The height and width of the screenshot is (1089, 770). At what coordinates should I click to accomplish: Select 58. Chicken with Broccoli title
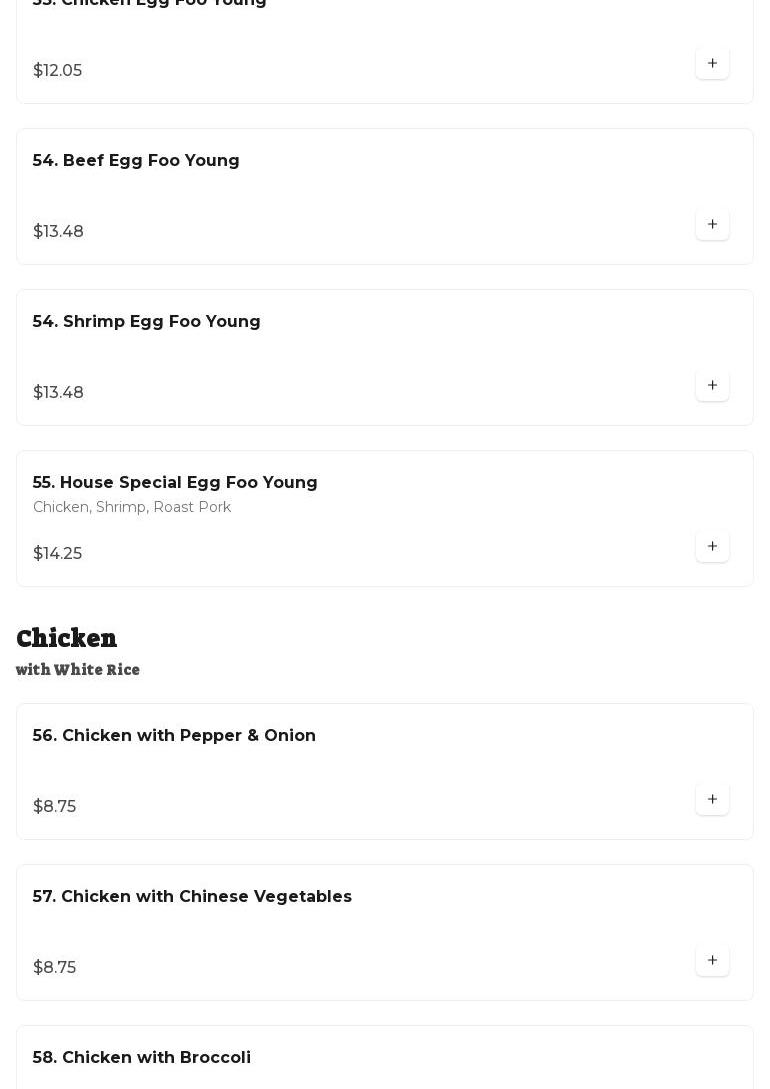[141, 1058]
